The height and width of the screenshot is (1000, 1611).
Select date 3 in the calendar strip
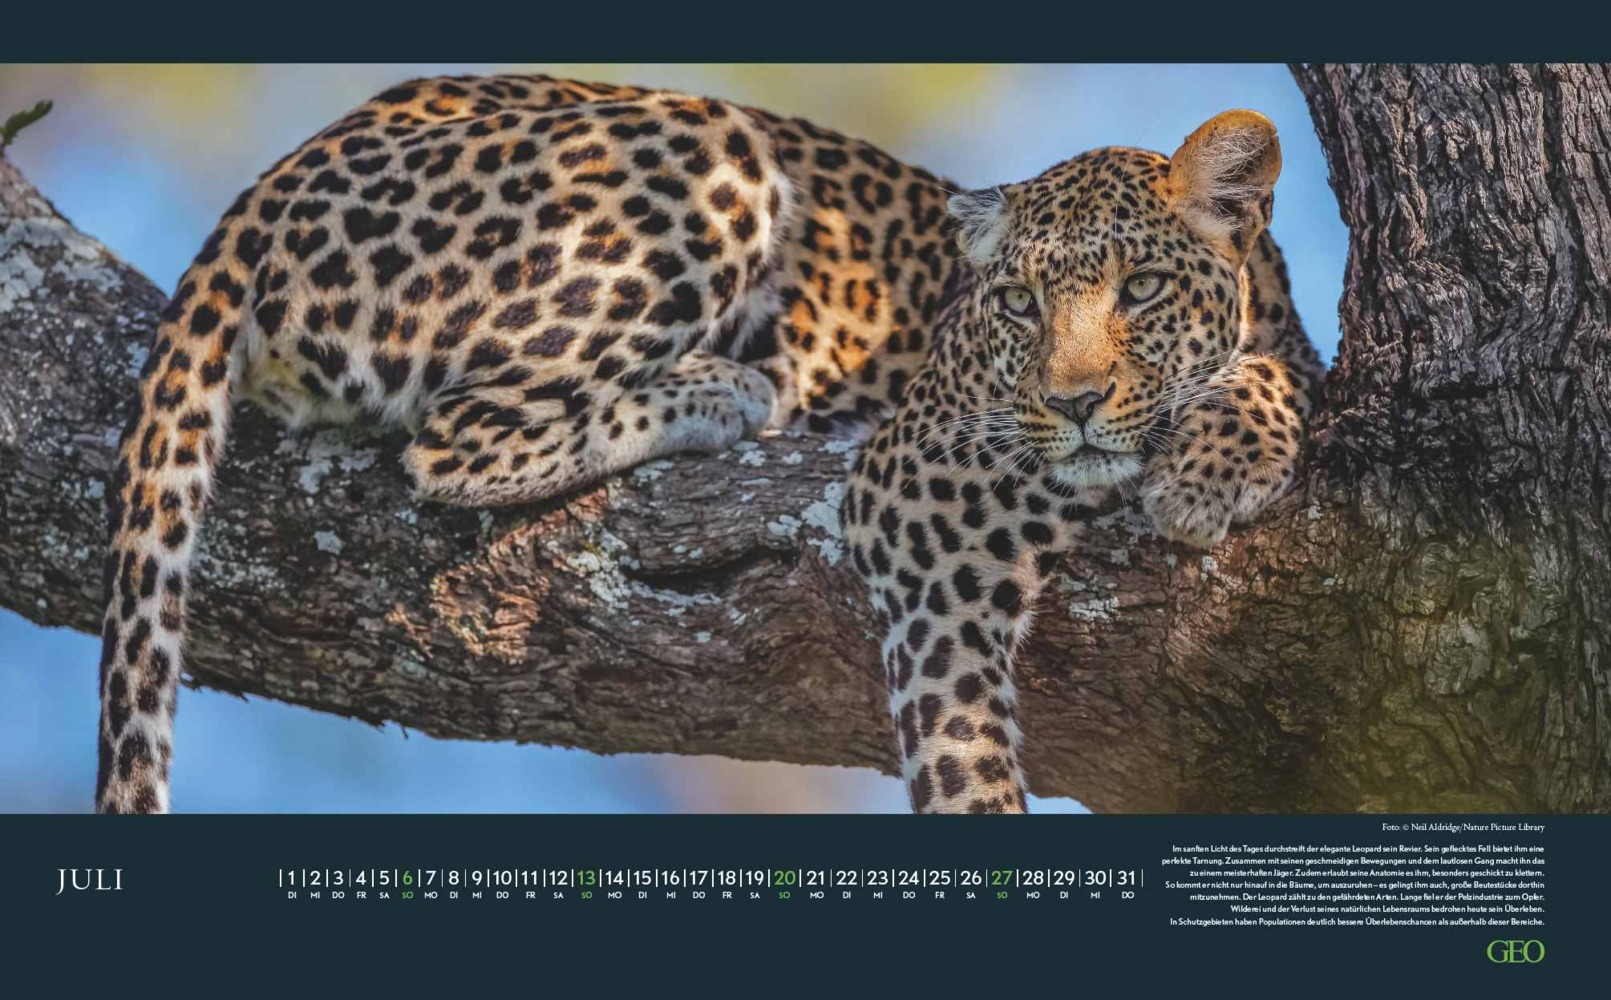click(338, 878)
